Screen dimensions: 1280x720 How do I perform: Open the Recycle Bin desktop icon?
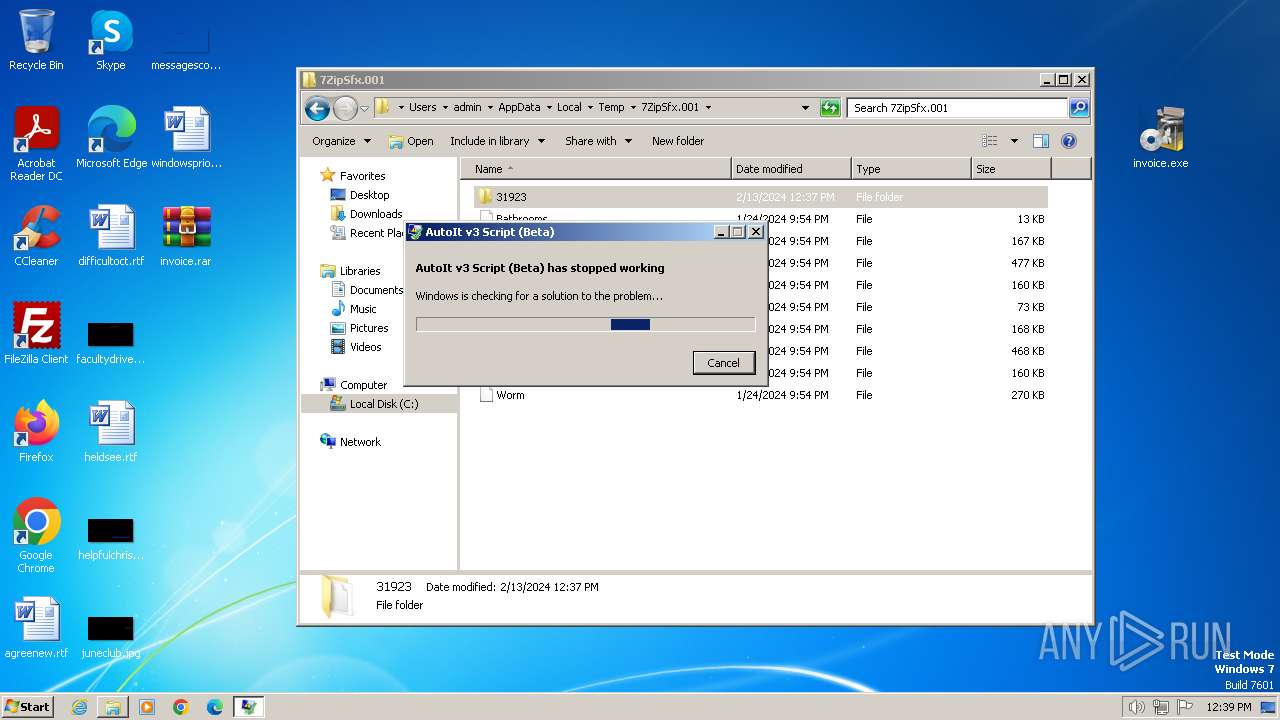[36, 40]
